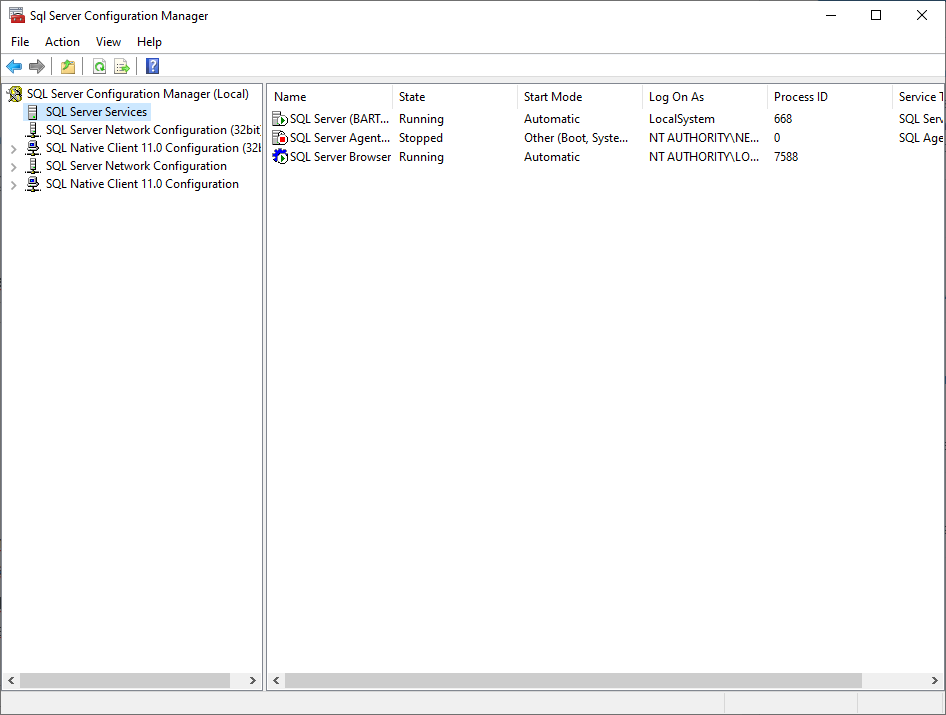Click the stopped SQL Server Agent service icon
The image size is (946, 715).
click(280, 138)
